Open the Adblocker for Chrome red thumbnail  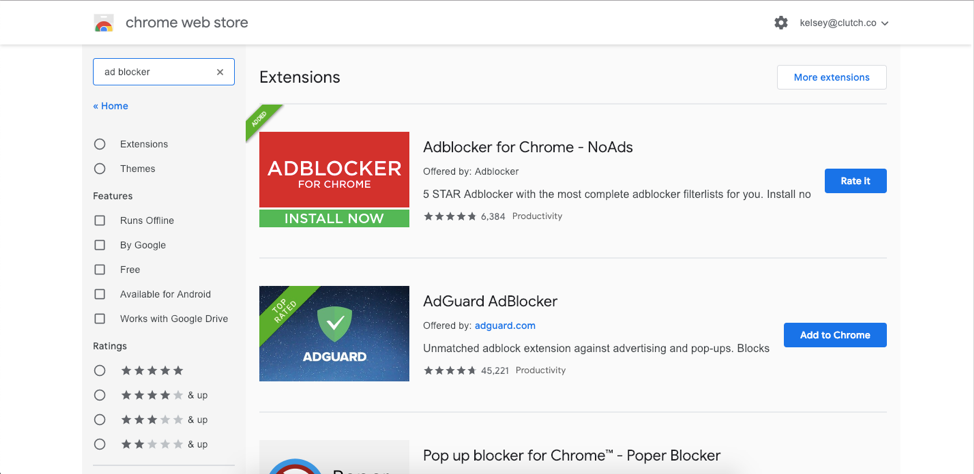tap(334, 179)
